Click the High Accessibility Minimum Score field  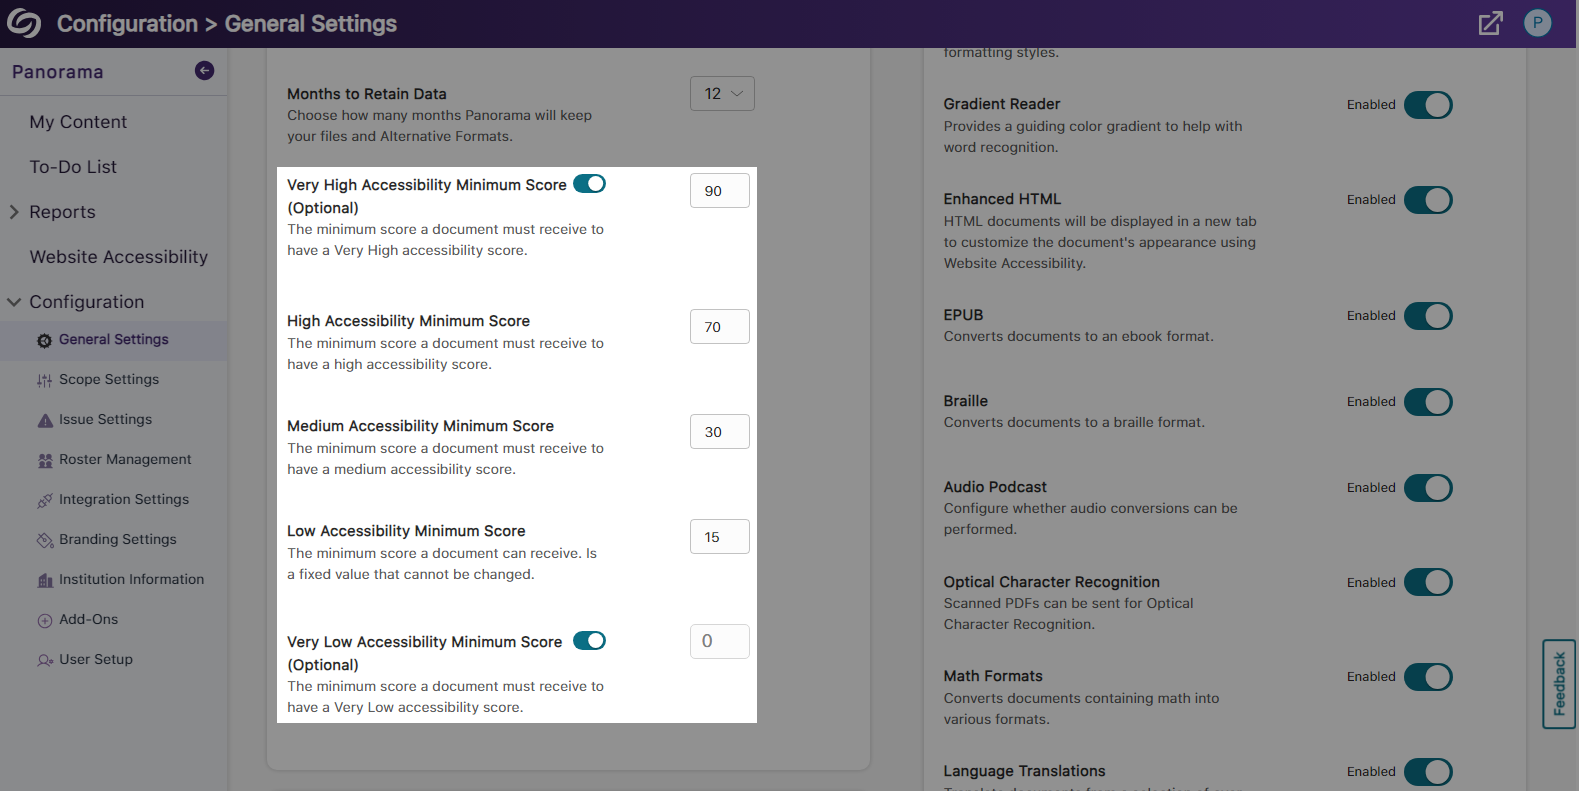pos(719,327)
